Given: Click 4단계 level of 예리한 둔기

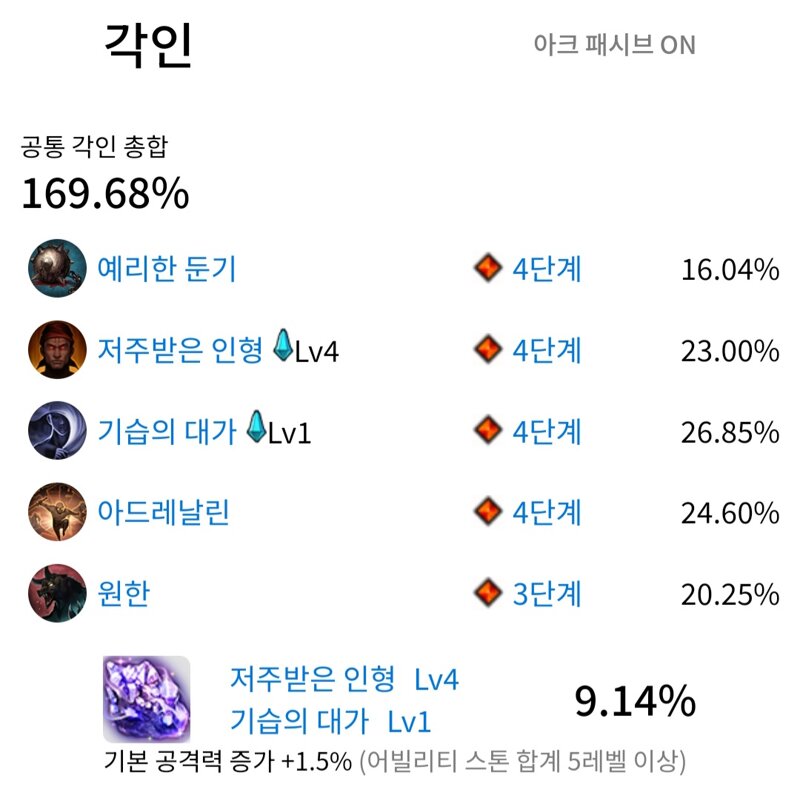Looking at the screenshot, I should tap(547, 269).
